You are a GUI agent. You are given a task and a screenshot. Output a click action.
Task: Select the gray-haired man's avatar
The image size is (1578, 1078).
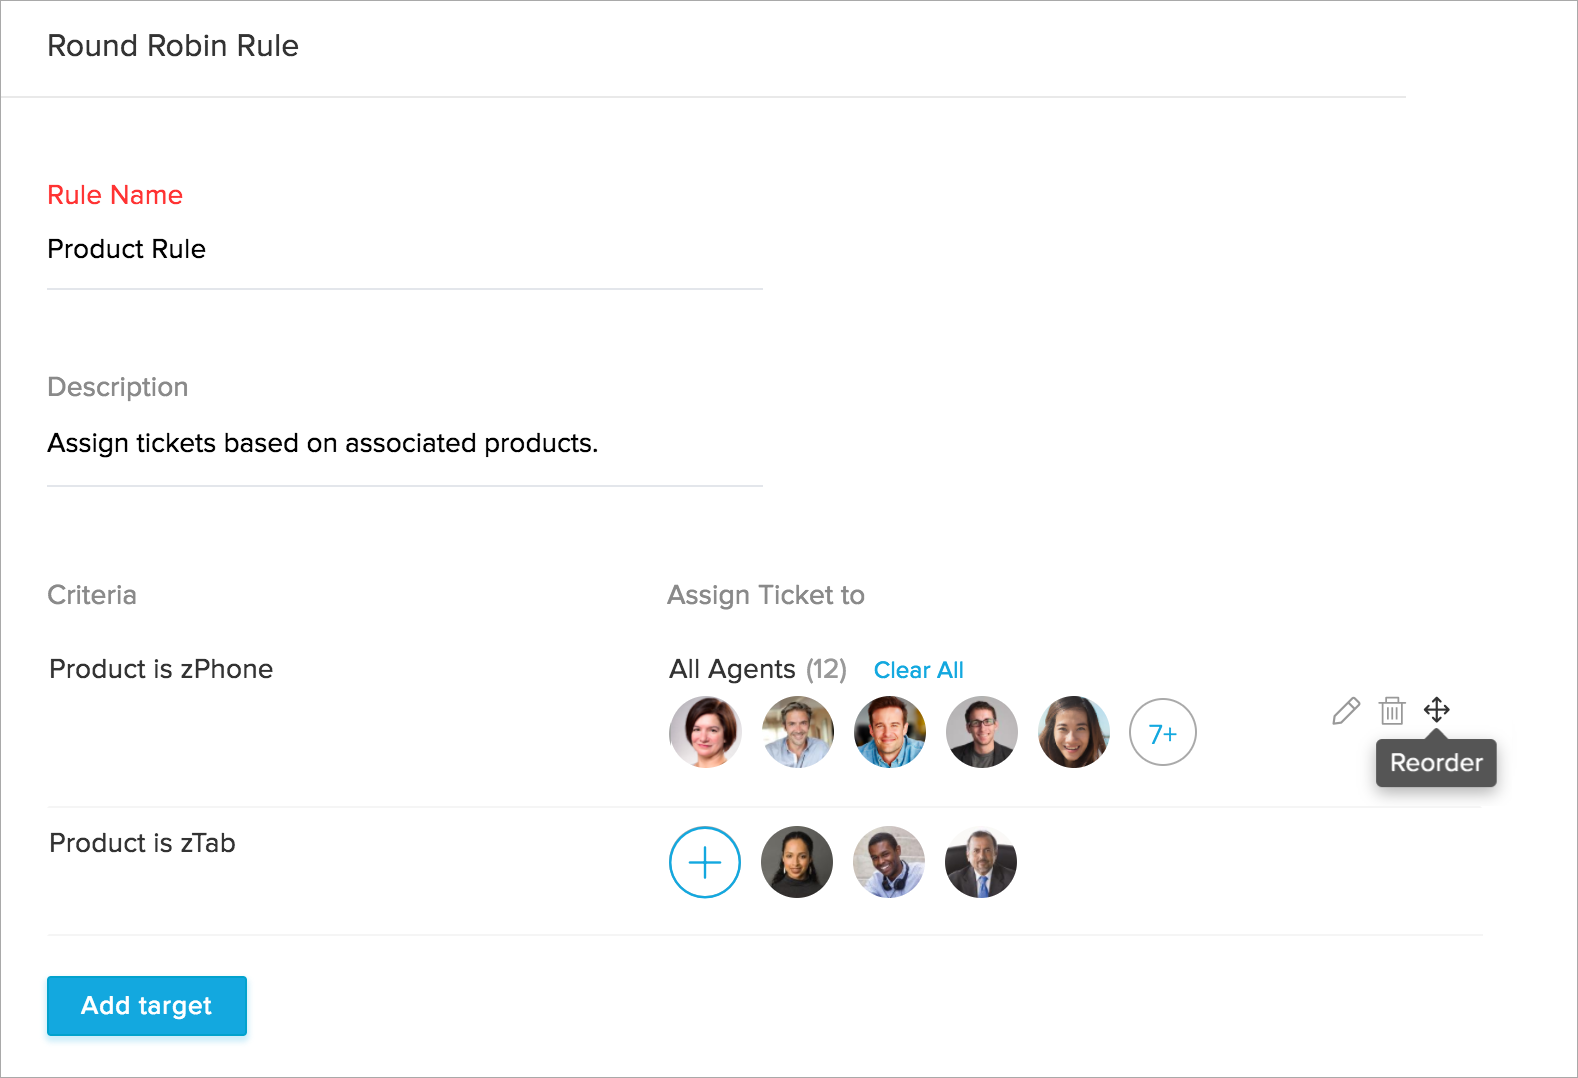coord(798,732)
